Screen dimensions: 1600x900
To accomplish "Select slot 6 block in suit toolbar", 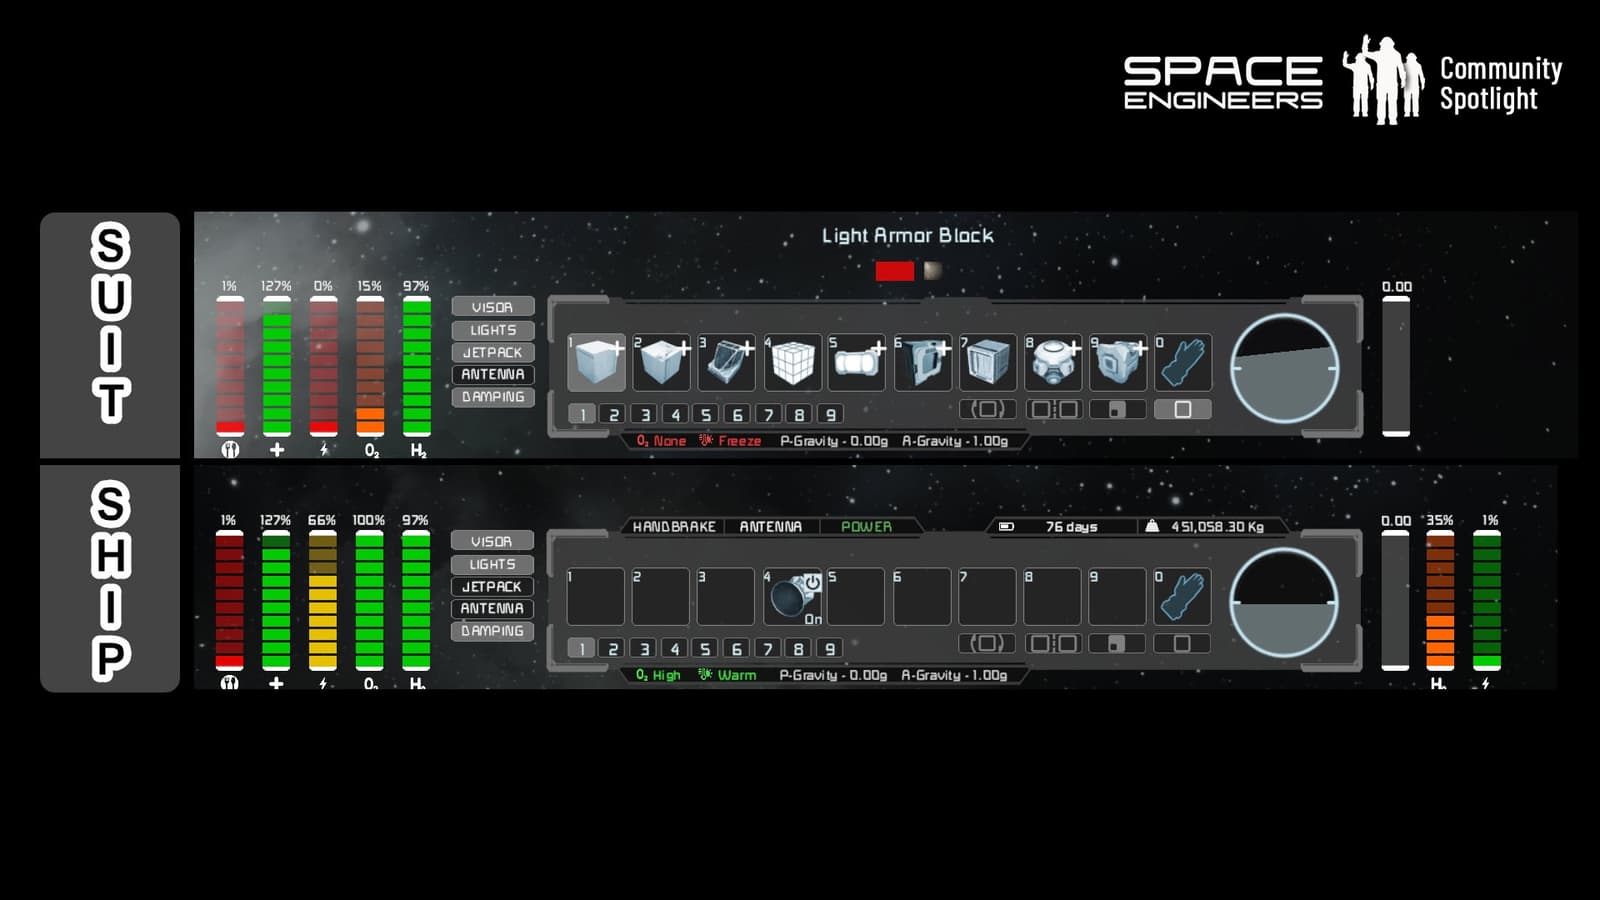I will pos(922,362).
